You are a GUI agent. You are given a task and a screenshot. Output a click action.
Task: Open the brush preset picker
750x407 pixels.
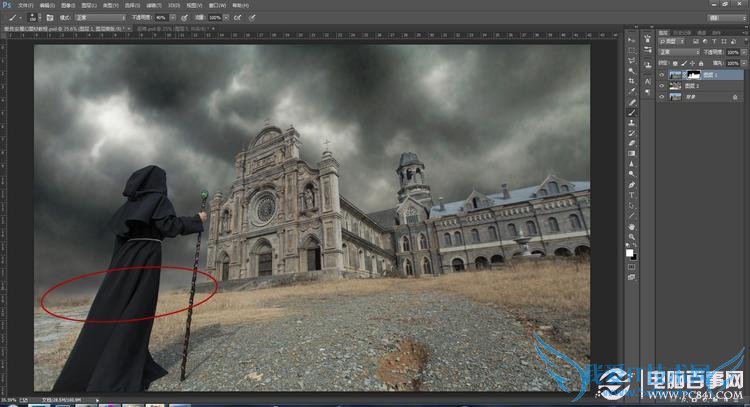tap(33, 17)
